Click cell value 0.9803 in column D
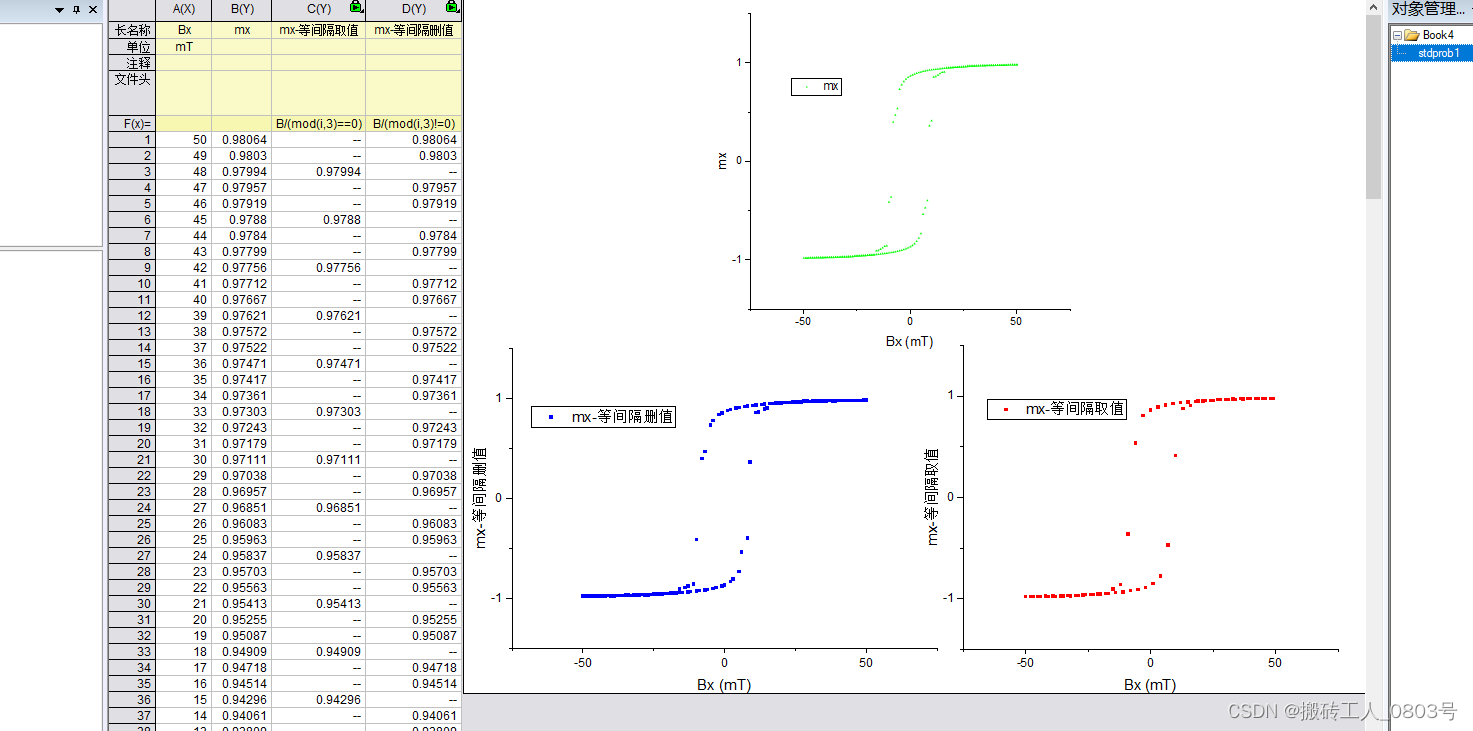The height and width of the screenshot is (731, 1473). 413,156
